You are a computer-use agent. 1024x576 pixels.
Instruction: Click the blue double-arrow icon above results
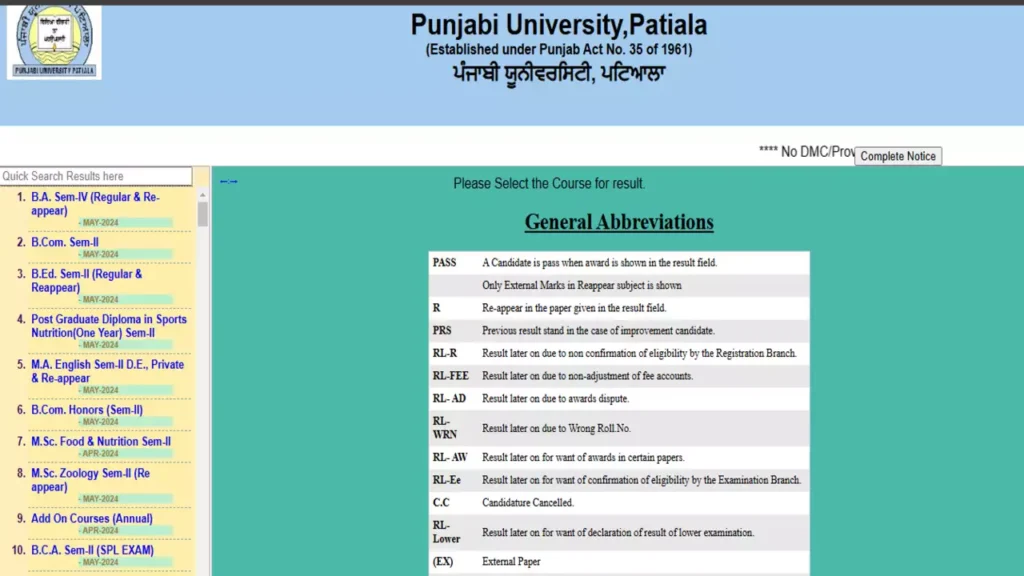click(x=228, y=182)
